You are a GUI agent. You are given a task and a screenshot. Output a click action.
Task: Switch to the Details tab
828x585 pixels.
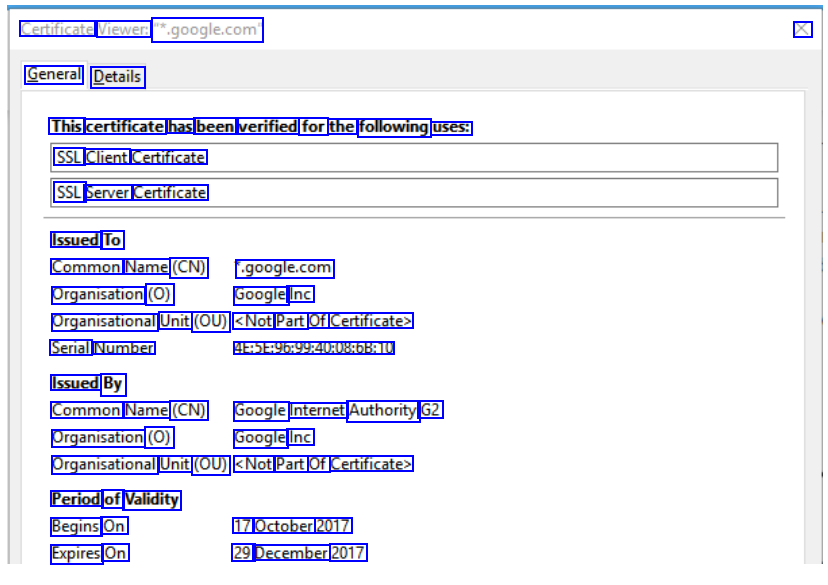tap(117, 77)
